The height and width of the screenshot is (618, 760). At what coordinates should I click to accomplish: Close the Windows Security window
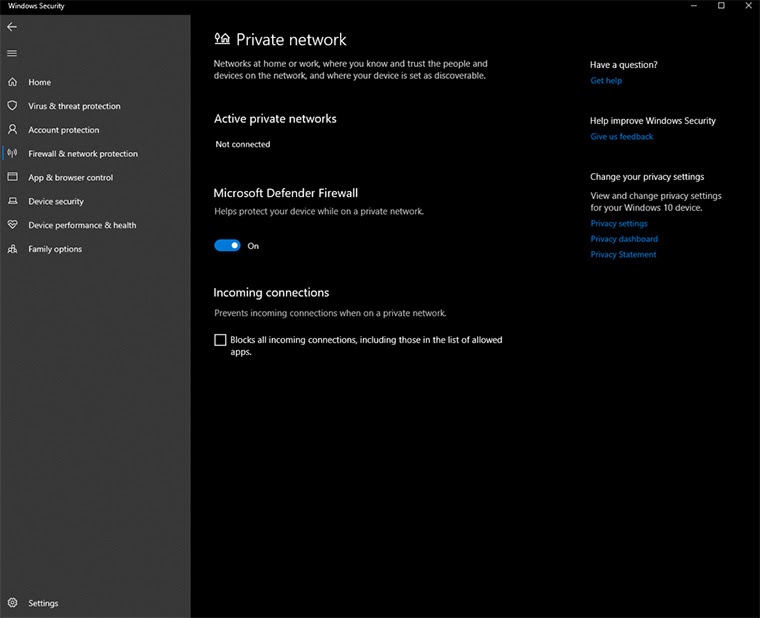point(748,6)
